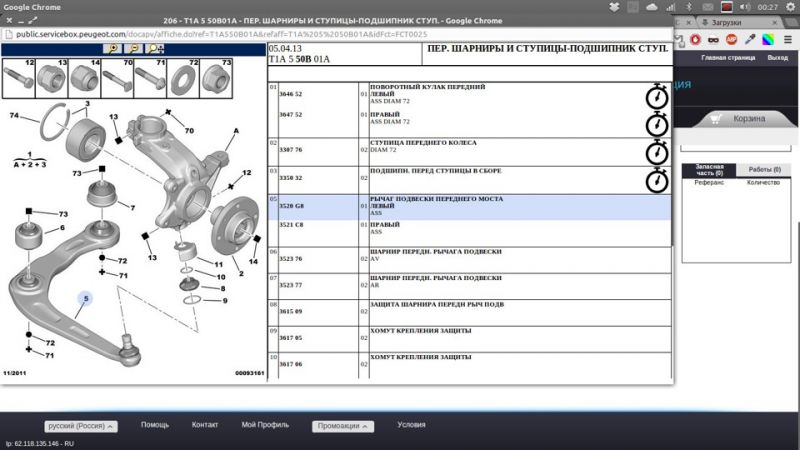Viewport: 800px width, 450px height.
Task: Open the Контакт link
Action: [x=205, y=424]
